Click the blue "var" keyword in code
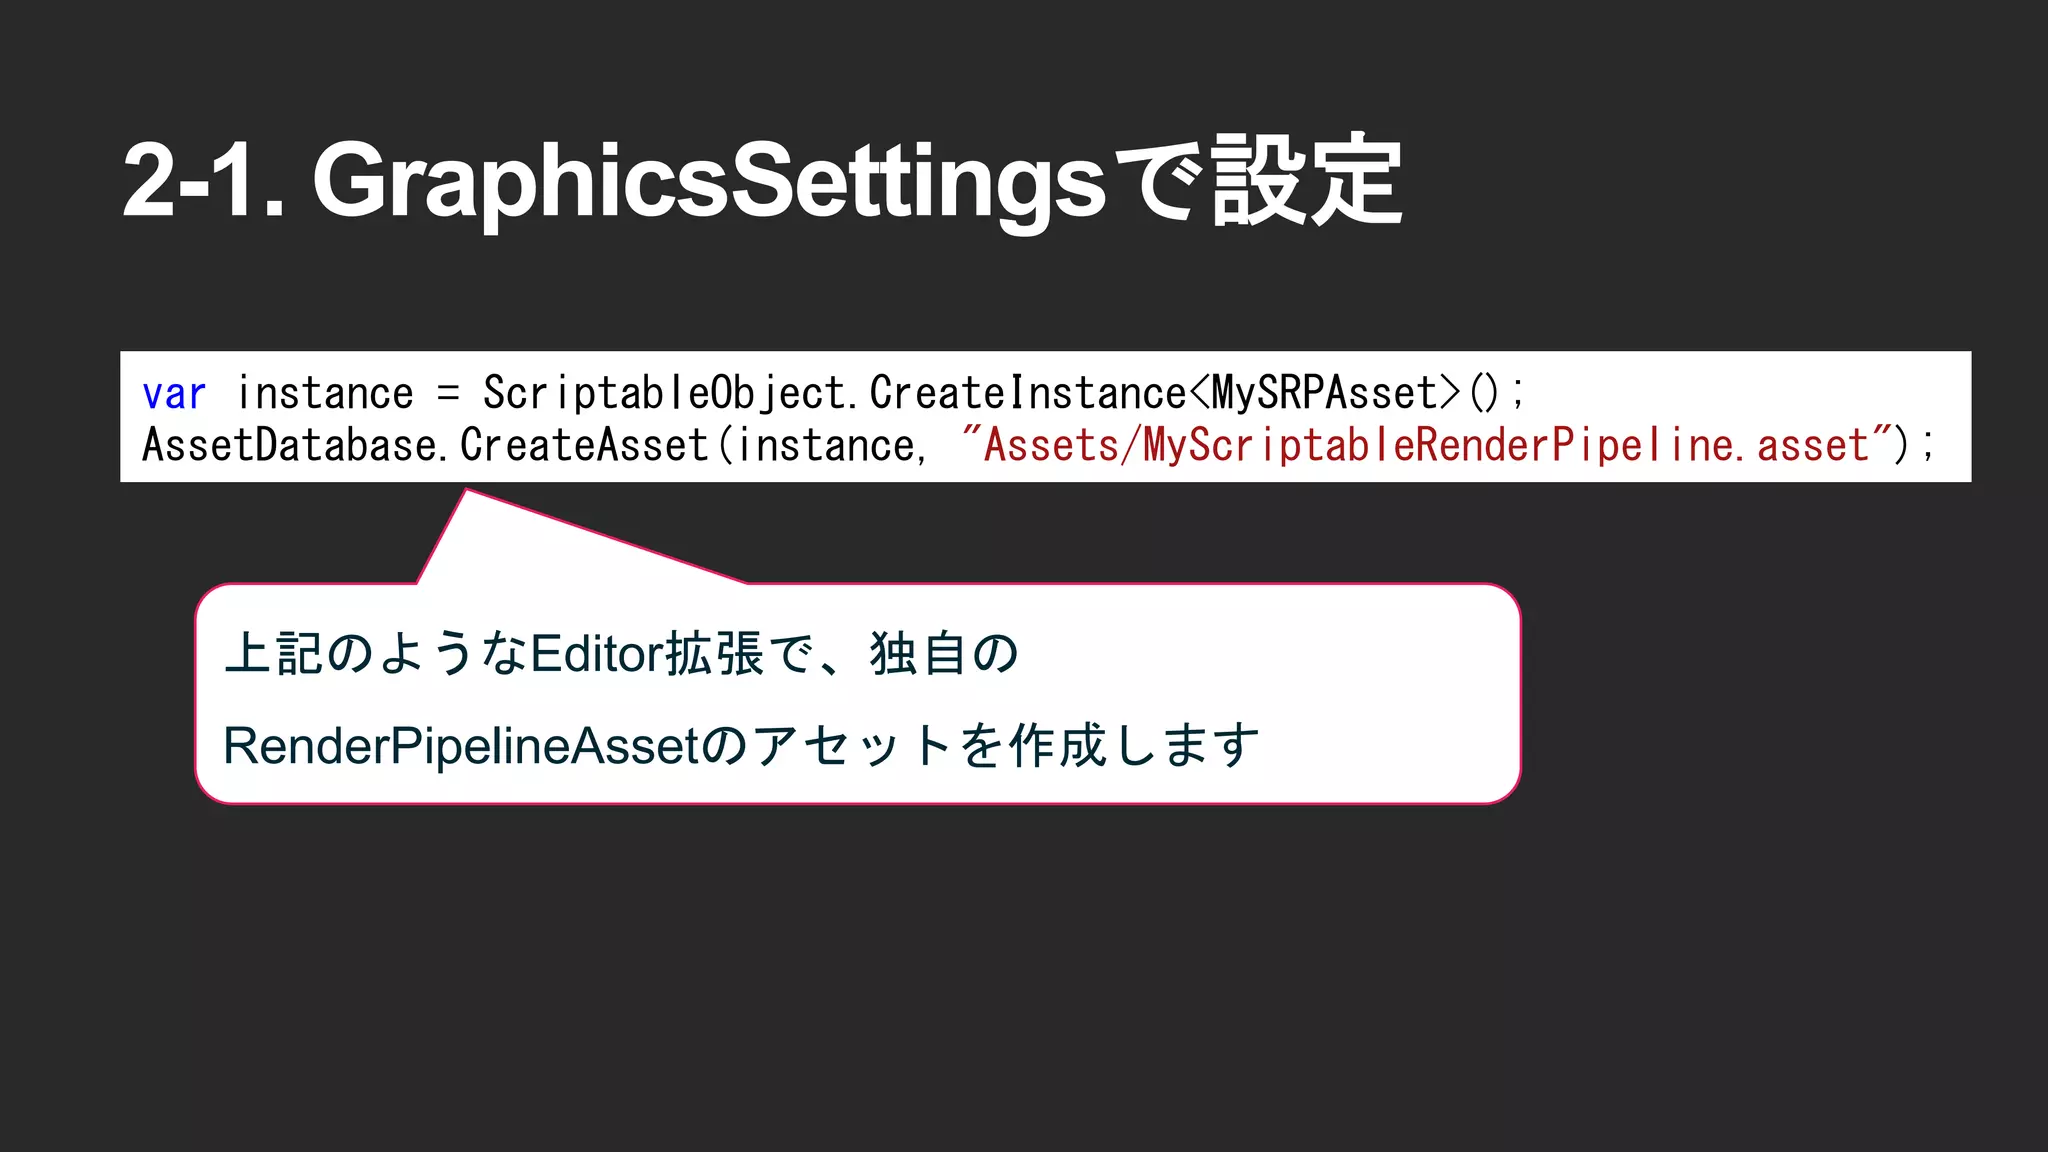The width and height of the screenshot is (2048, 1152). (x=174, y=394)
